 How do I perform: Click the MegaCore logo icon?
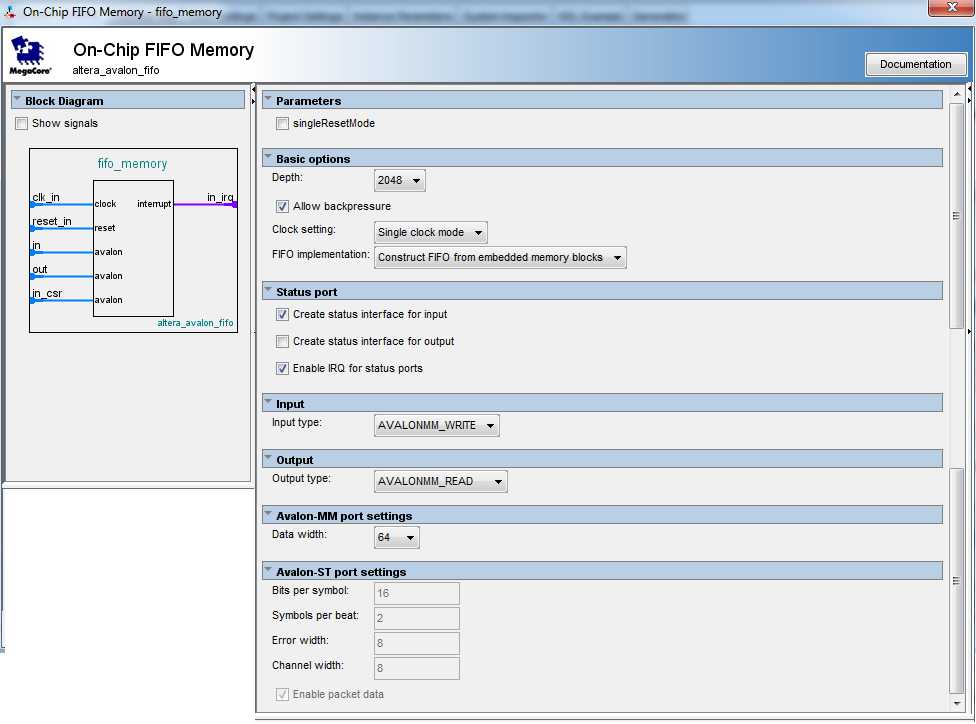pyautogui.click(x=29, y=55)
